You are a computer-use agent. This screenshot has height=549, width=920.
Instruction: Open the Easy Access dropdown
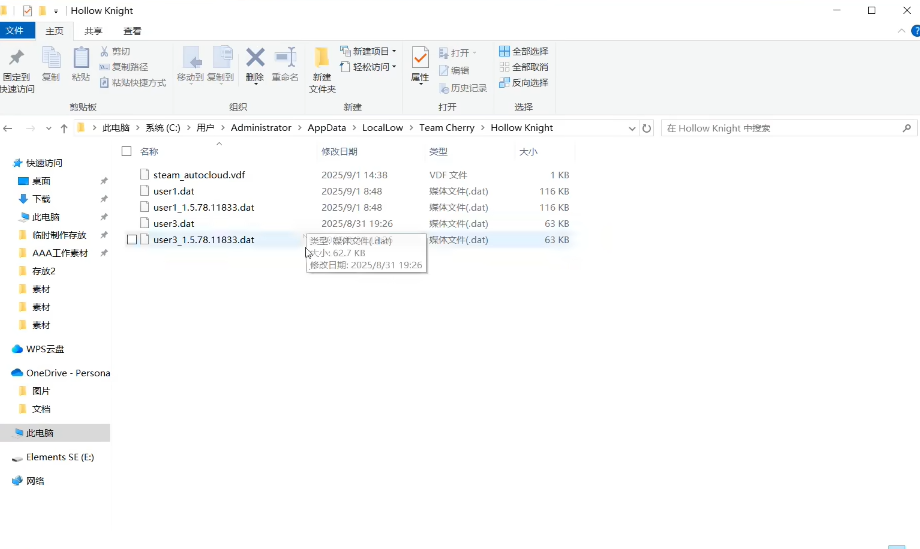tap(368, 67)
